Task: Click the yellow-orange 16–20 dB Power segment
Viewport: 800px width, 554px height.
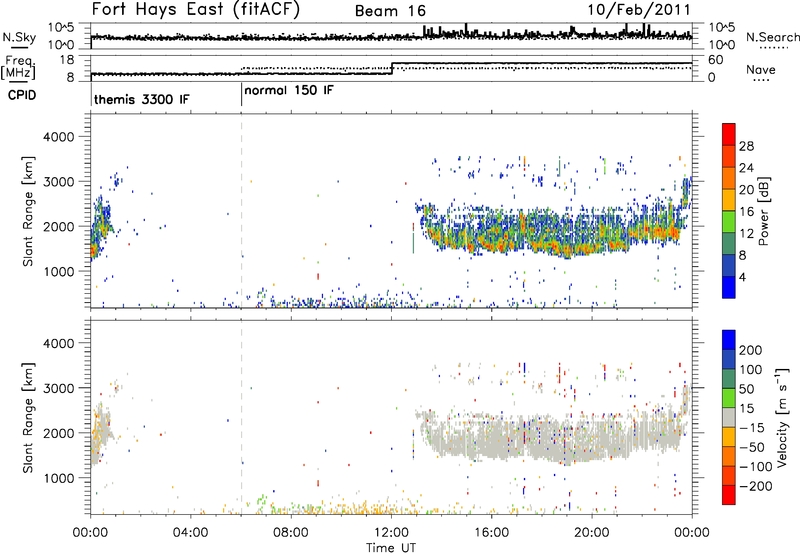Action: point(729,200)
